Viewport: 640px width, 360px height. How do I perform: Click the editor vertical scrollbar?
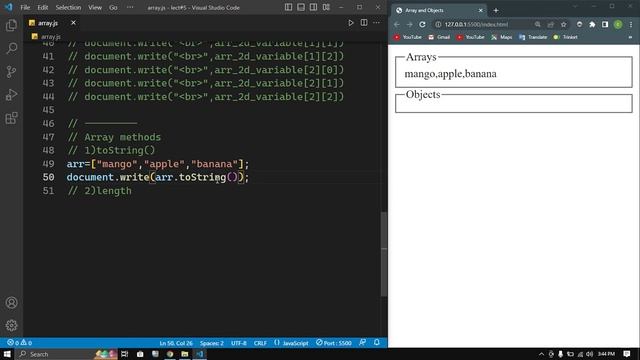coord(384,254)
